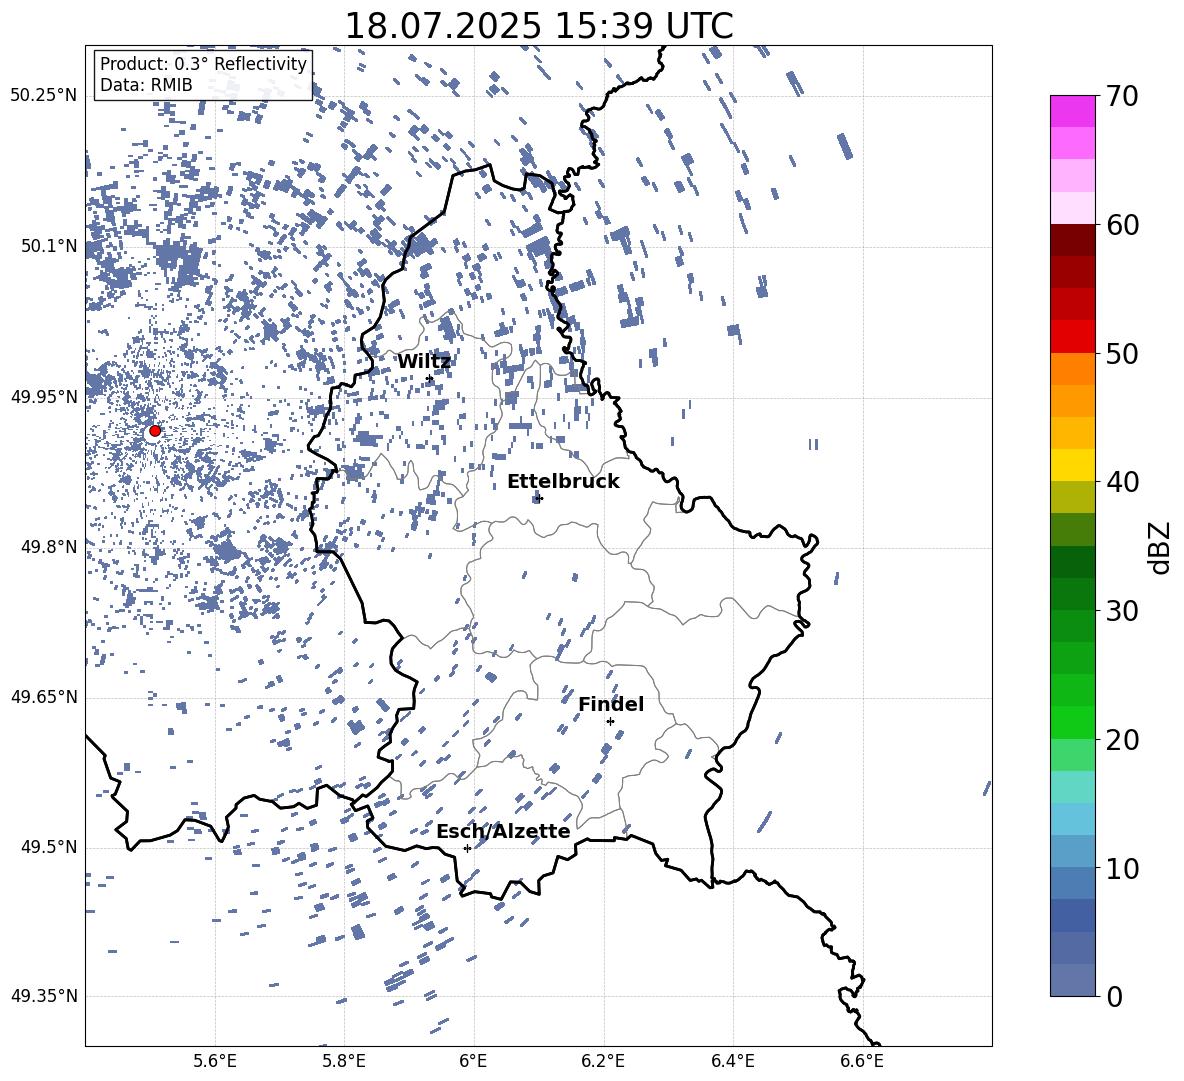Click the Findel station cross marker
The width and height of the screenshot is (1184, 1081).
(610, 722)
